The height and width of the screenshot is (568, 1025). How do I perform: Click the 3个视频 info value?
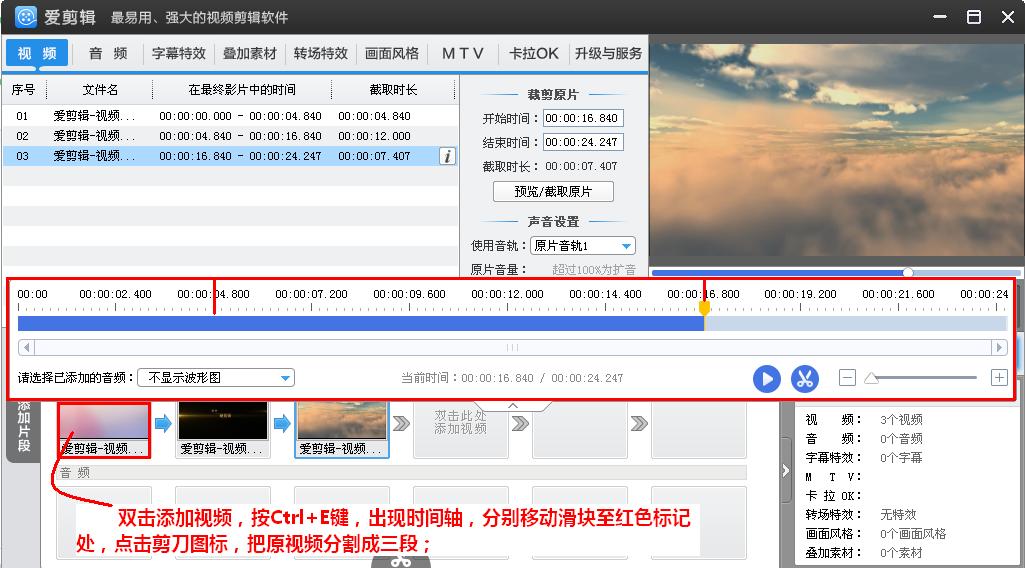(x=901, y=420)
